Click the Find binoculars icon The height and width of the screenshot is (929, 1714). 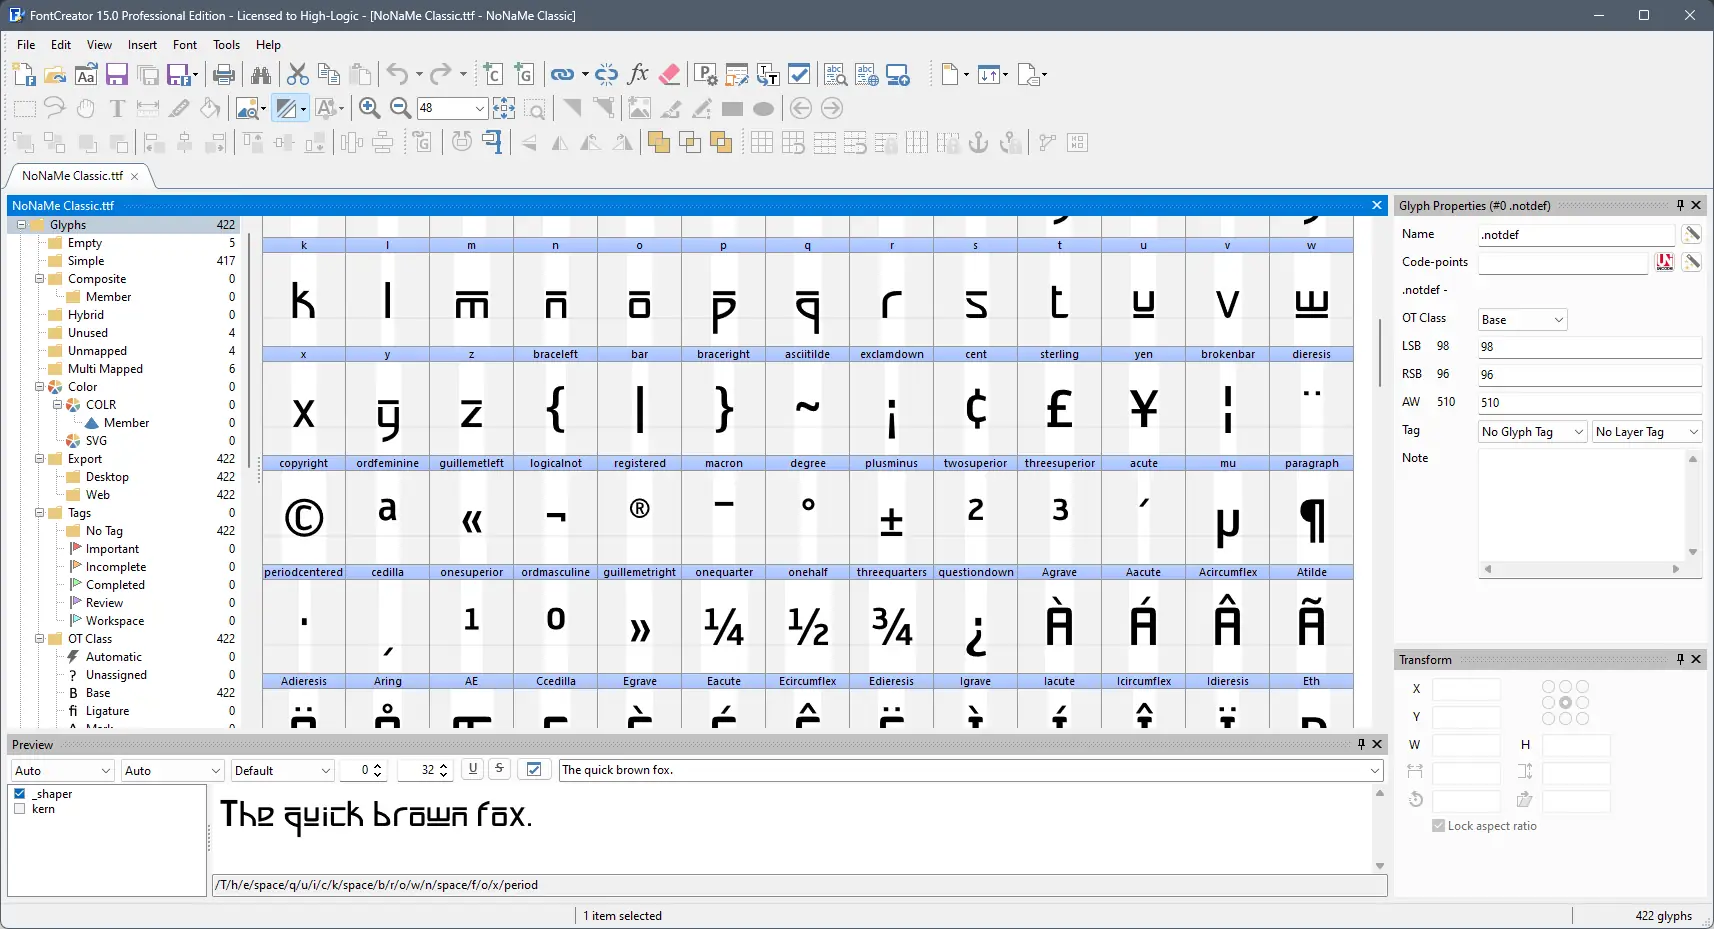click(261, 74)
